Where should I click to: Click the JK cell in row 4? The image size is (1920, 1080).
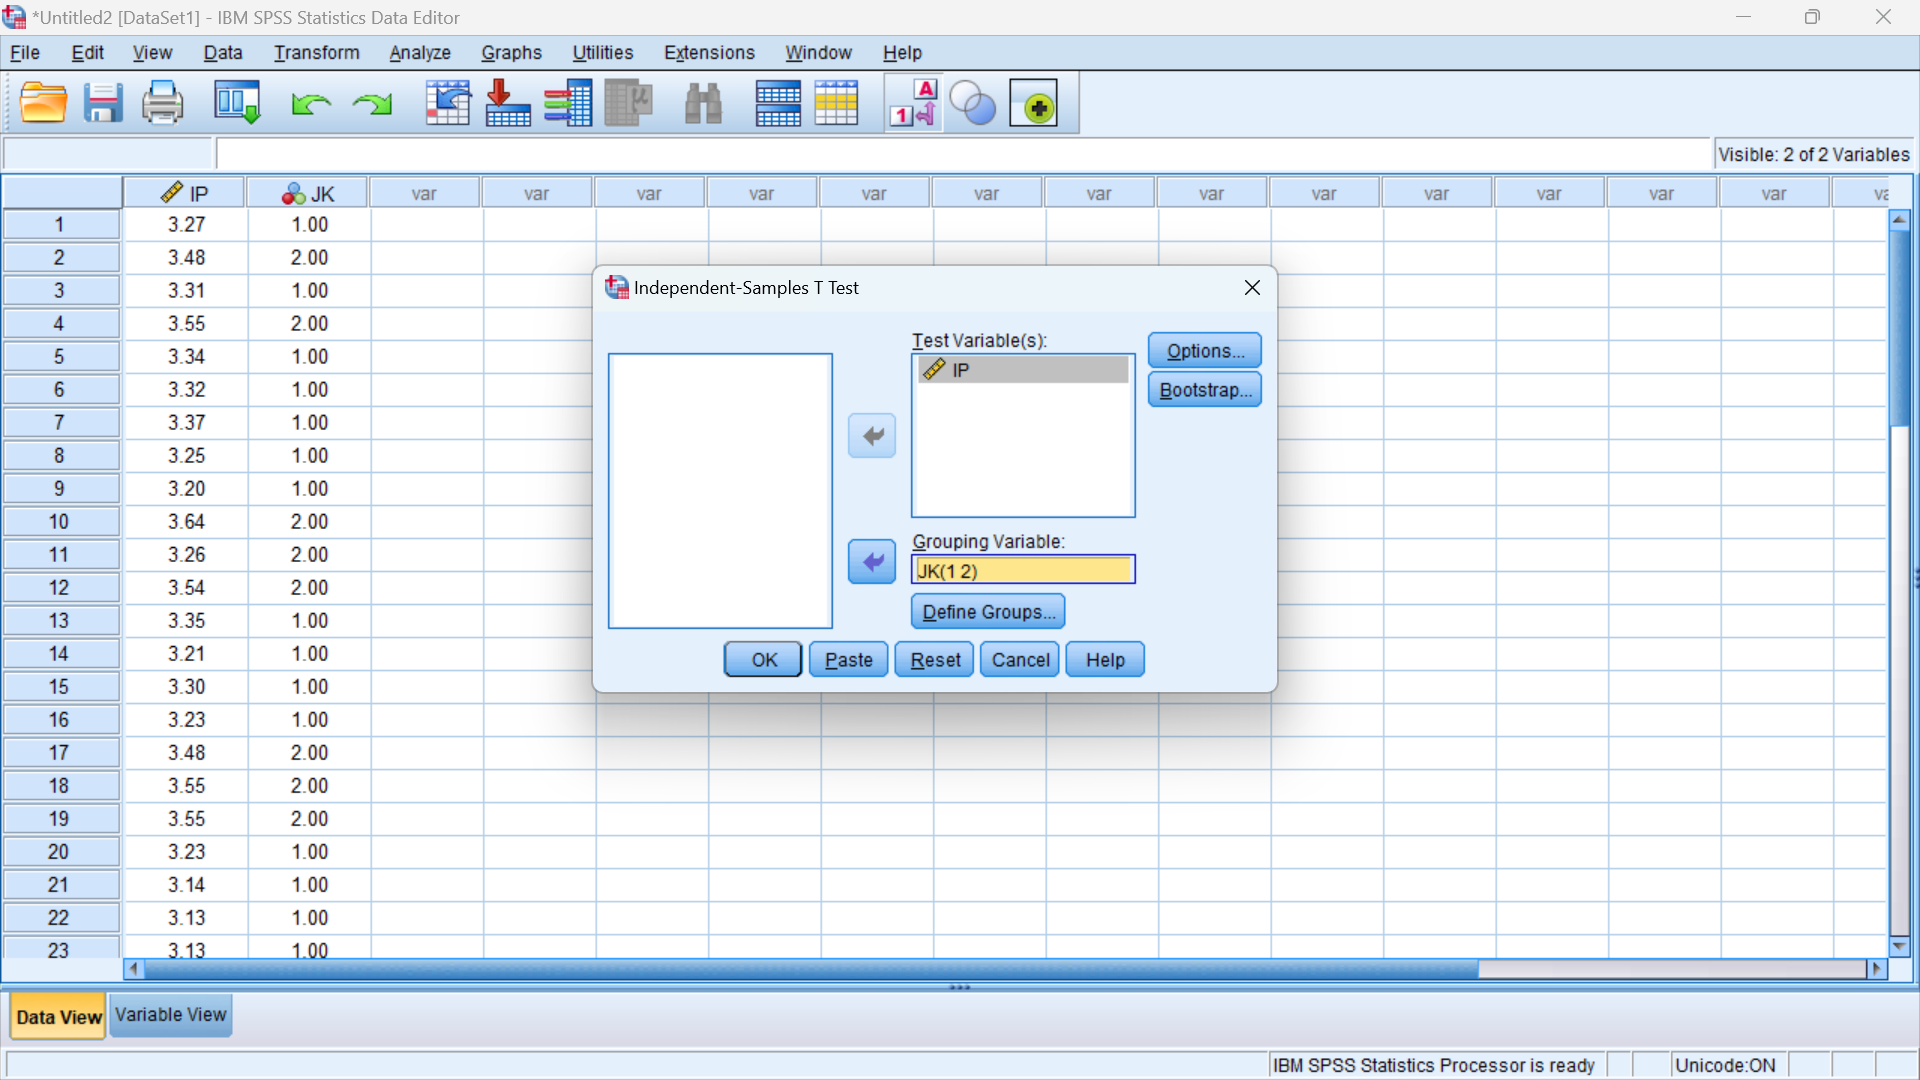coord(309,324)
